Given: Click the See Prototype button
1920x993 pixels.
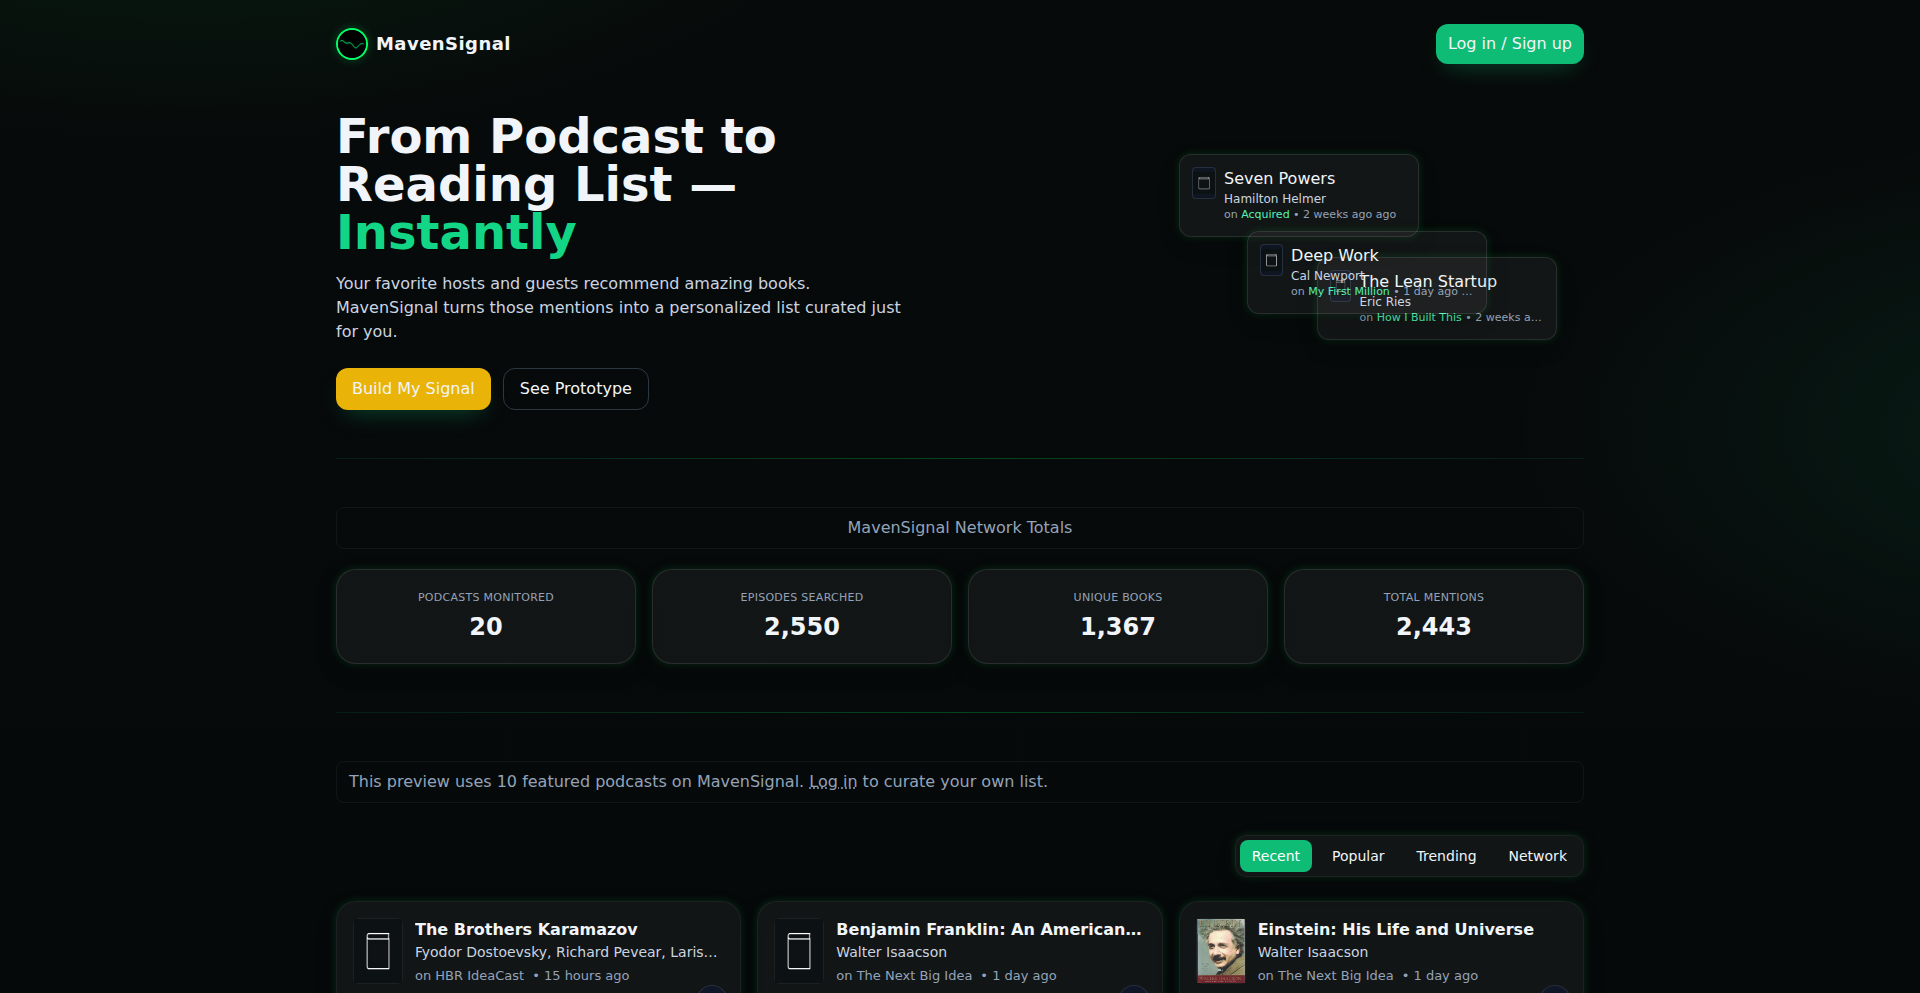Looking at the screenshot, I should point(575,389).
